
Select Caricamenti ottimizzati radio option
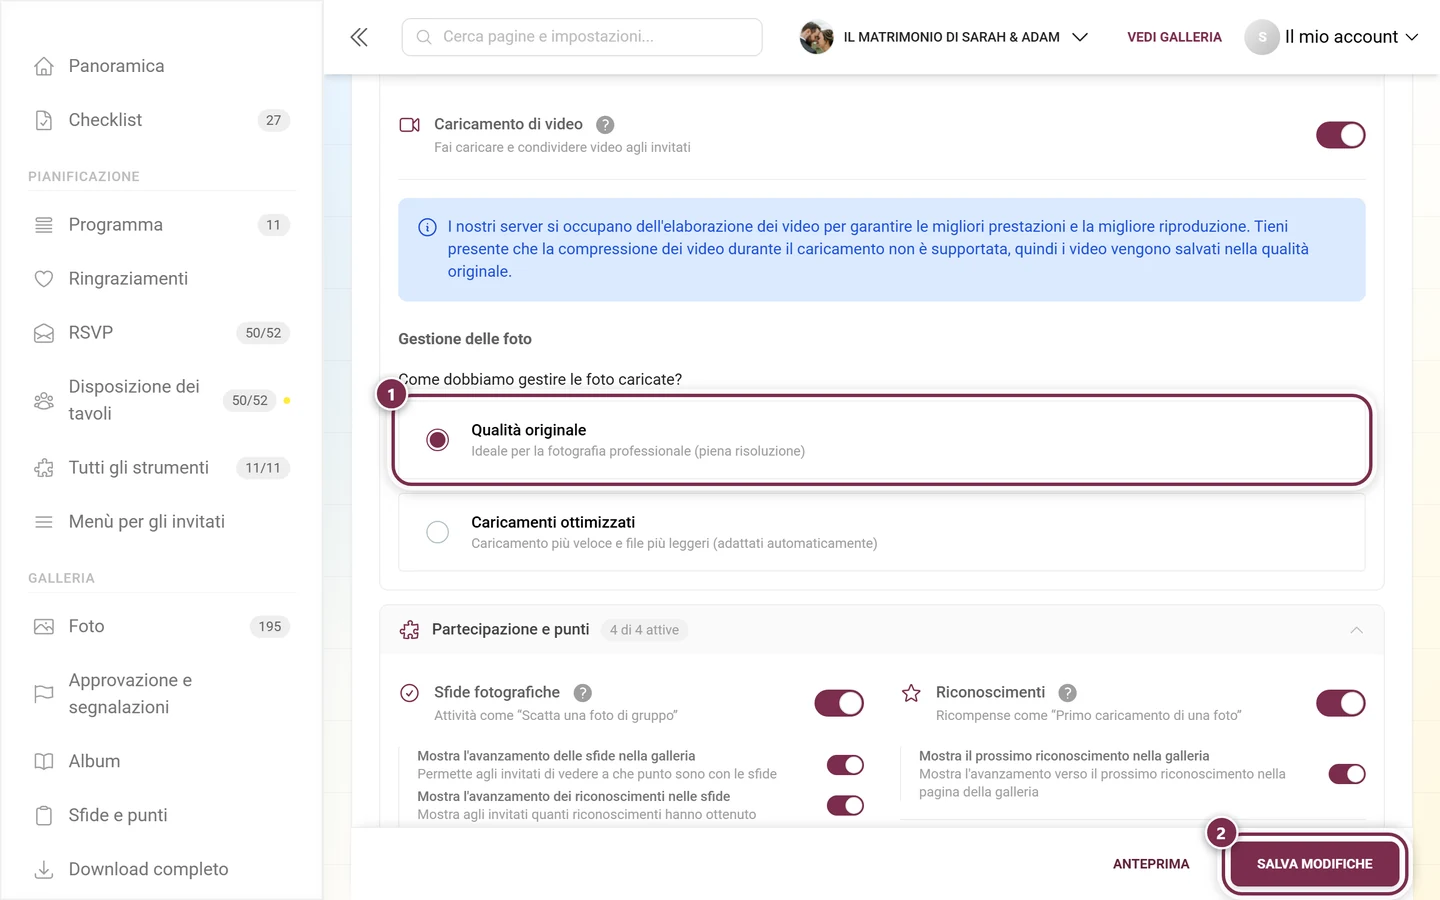(438, 532)
